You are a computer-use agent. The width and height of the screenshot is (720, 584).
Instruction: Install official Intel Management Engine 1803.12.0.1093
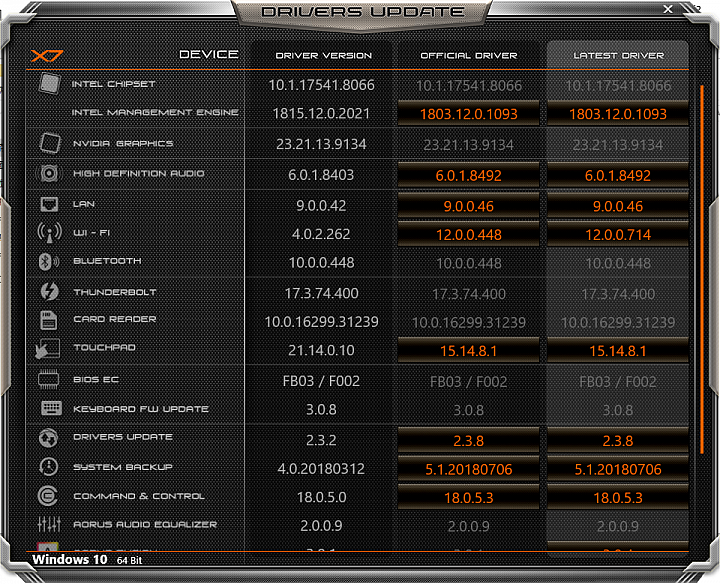pos(468,113)
